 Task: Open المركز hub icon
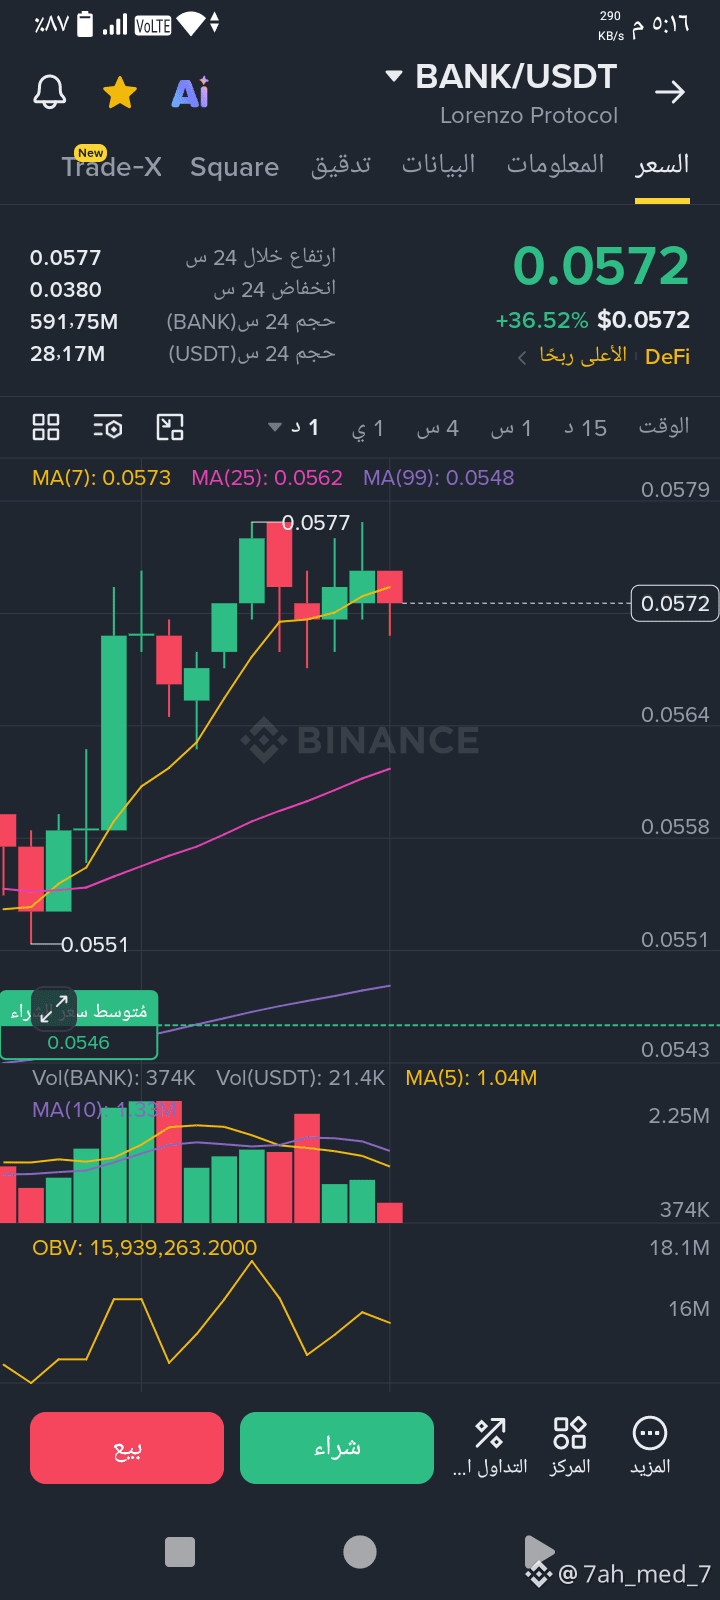[x=570, y=1446]
